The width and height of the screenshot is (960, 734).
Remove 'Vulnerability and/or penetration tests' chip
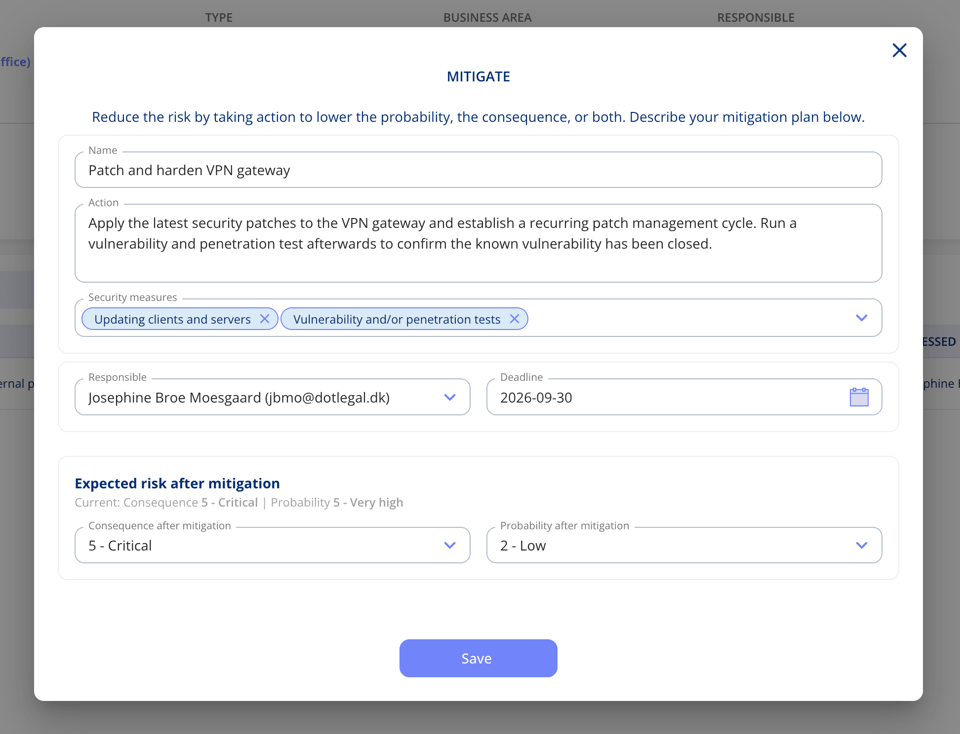coord(514,319)
